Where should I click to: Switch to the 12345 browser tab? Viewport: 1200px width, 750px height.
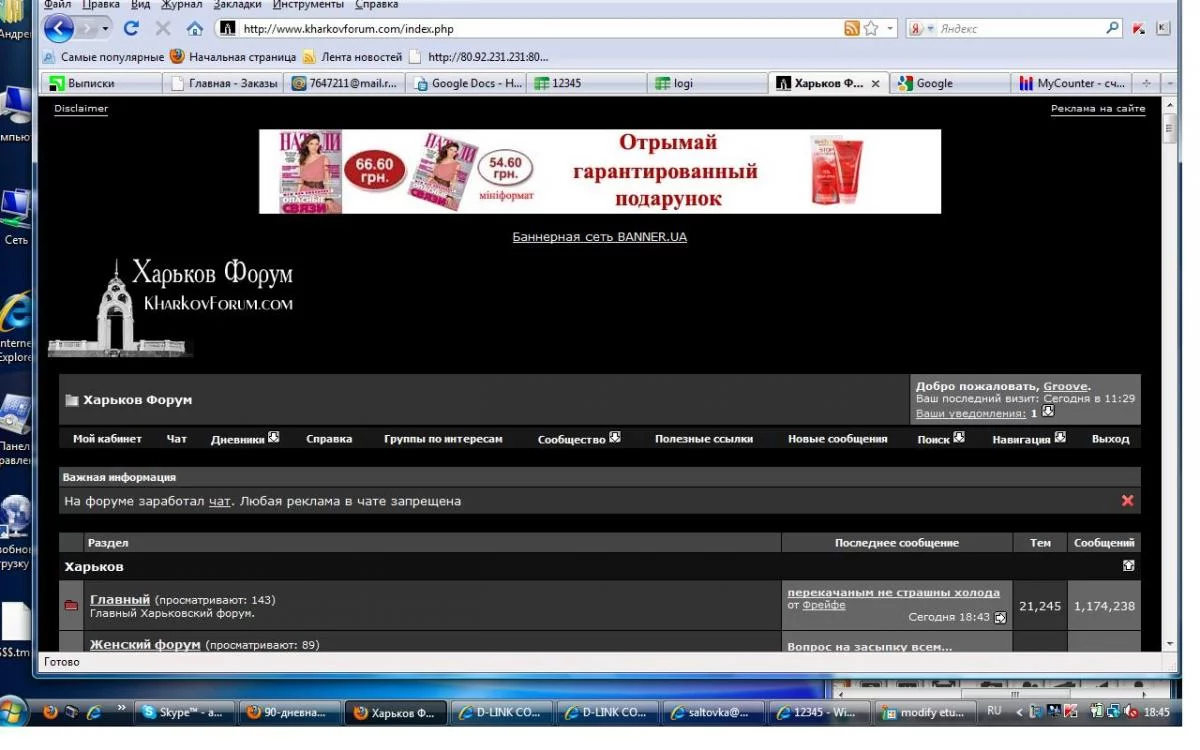587,83
